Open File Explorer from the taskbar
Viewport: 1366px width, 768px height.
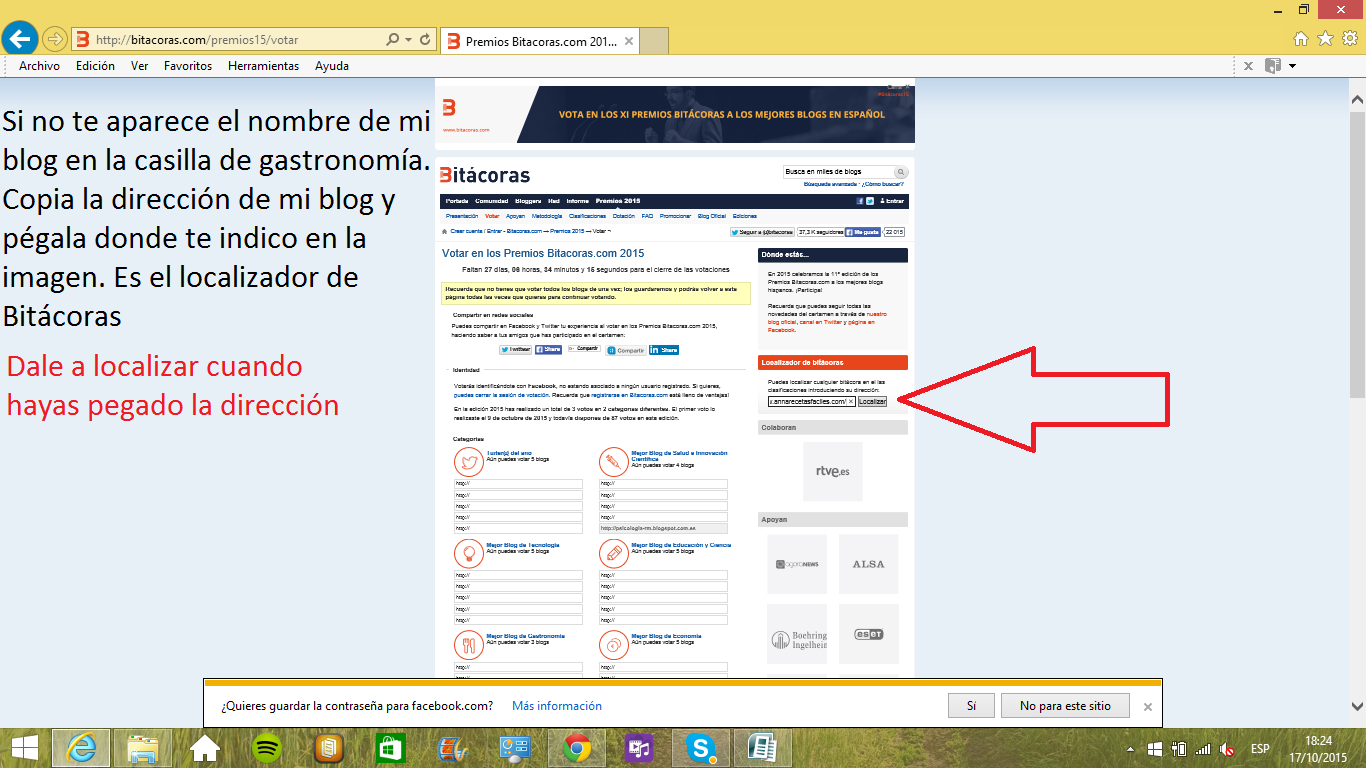pyautogui.click(x=142, y=747)
